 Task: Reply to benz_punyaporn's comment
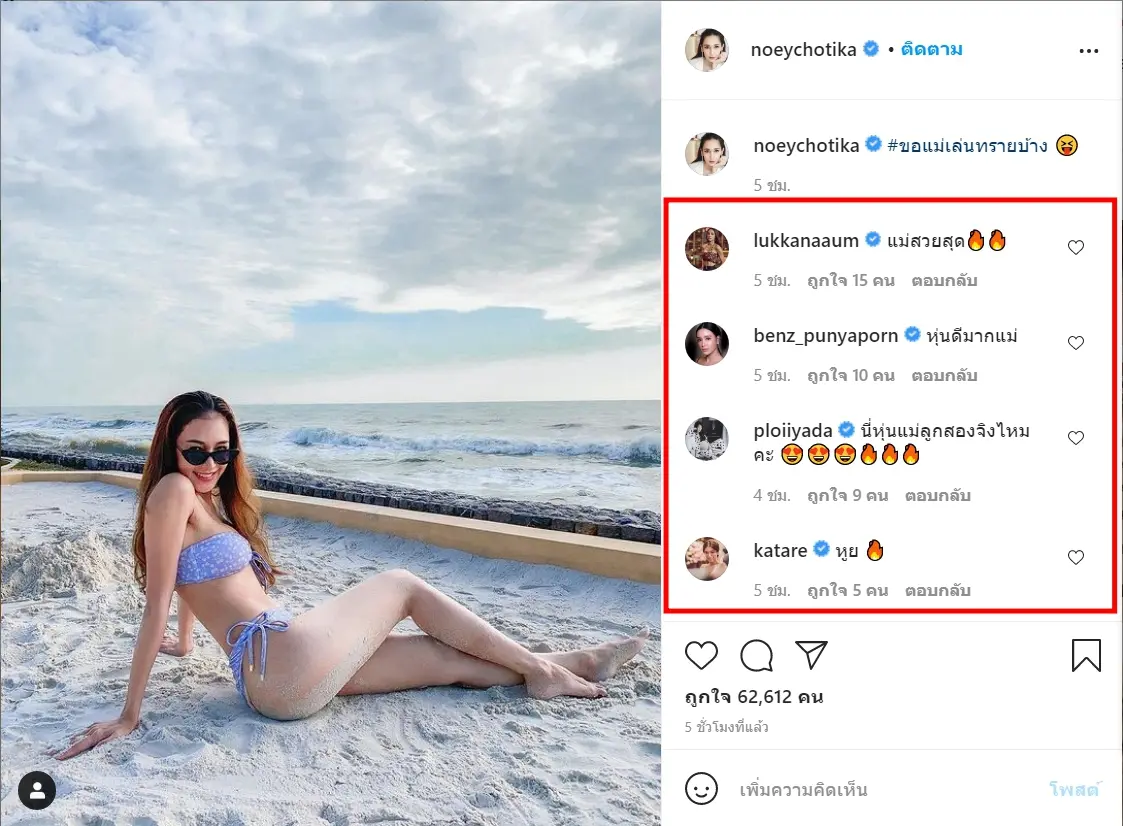point(944,376)
